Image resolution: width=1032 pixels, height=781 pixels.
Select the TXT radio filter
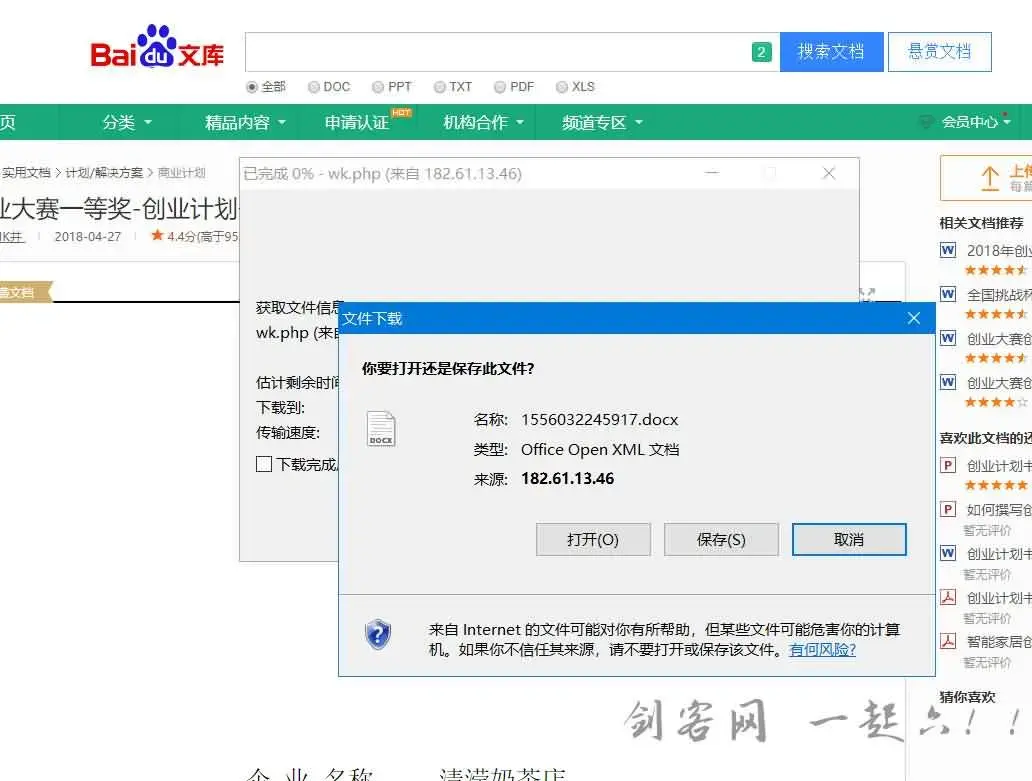(x=439, y=87)
